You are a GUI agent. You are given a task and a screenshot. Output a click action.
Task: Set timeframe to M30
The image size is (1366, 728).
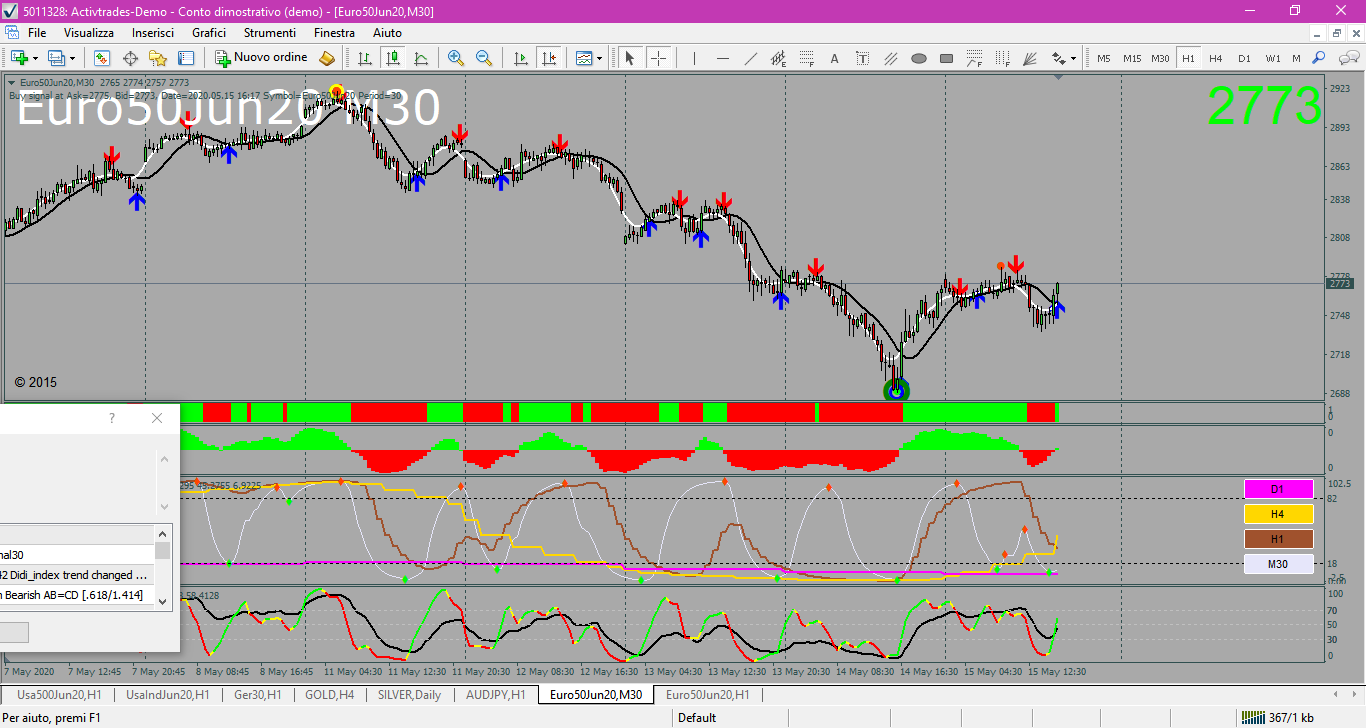(1160, 58)
